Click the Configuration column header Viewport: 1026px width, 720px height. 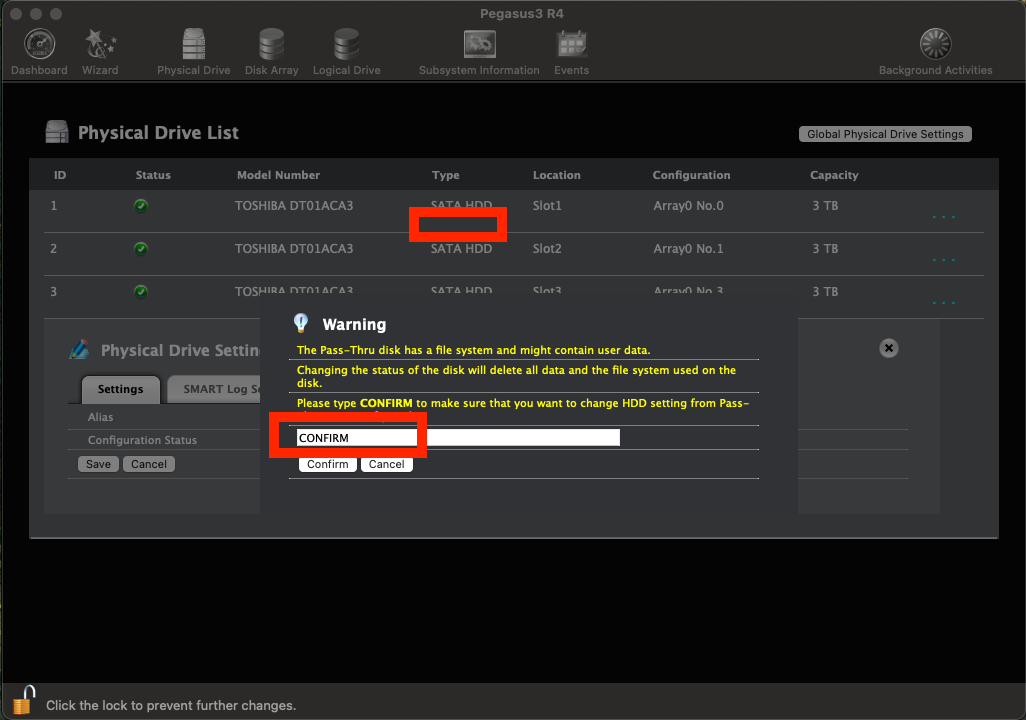pos(692,175)
